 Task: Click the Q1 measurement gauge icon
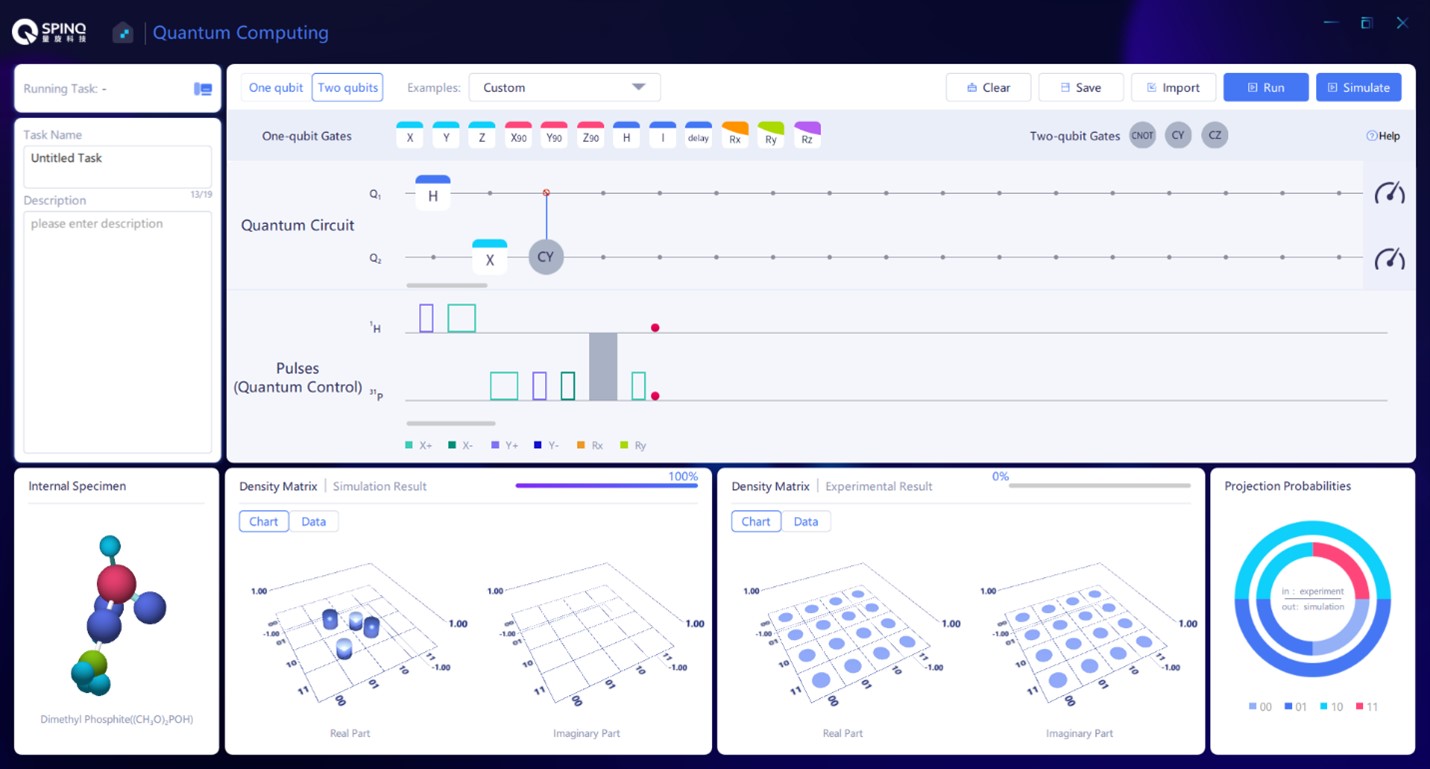(x=1389, y=193)
